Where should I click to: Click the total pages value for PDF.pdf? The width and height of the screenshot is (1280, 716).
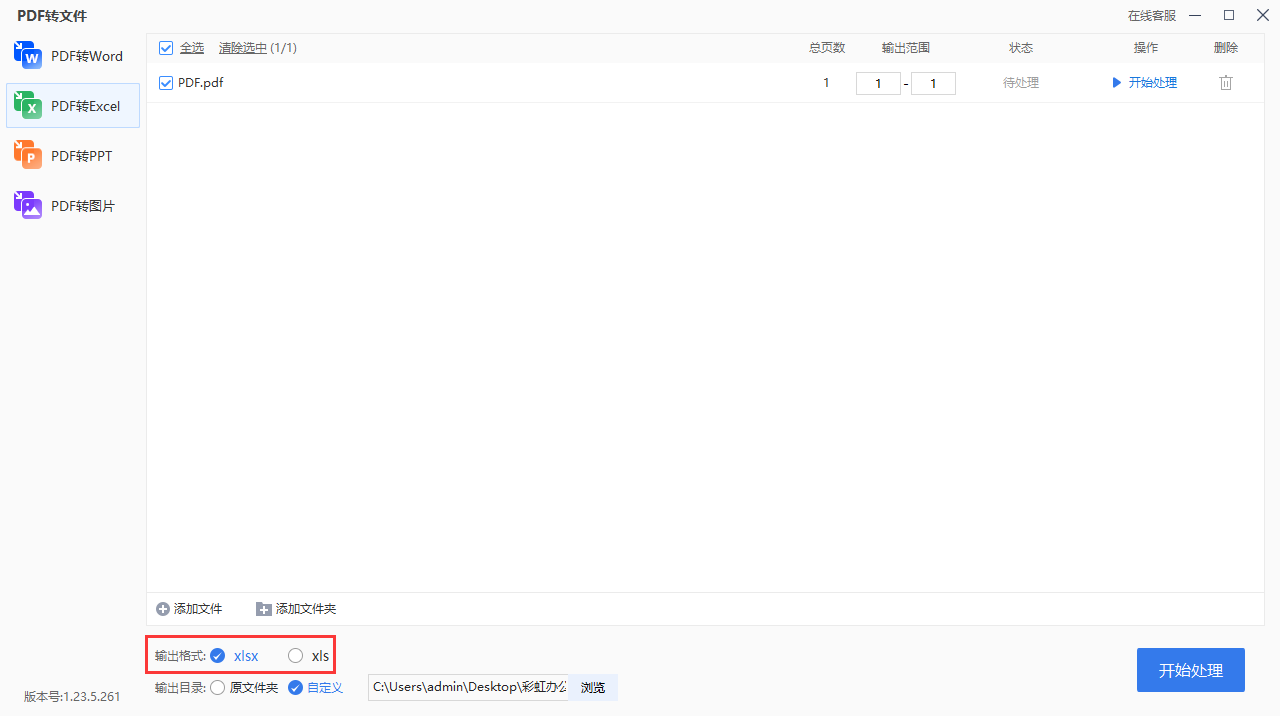(x=826, y=83)
